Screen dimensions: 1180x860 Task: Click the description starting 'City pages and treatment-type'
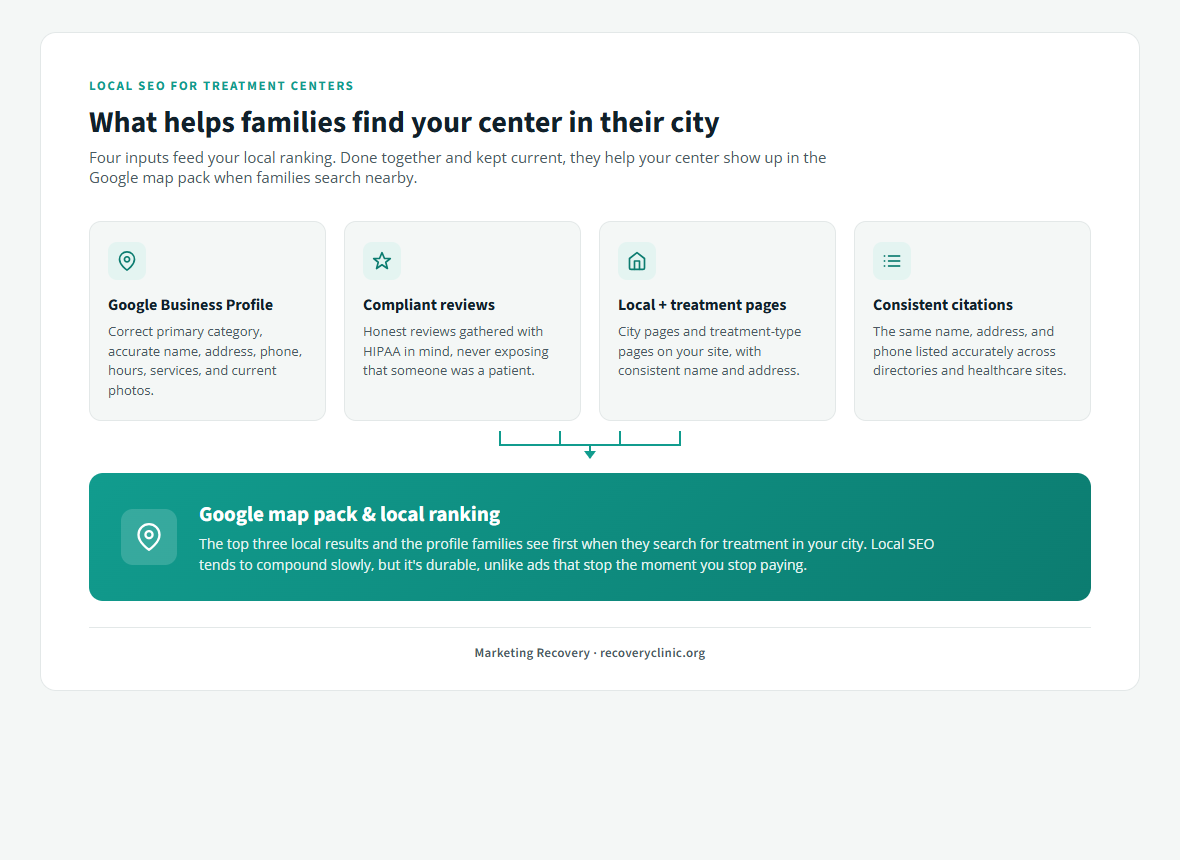tap(710, 351)
